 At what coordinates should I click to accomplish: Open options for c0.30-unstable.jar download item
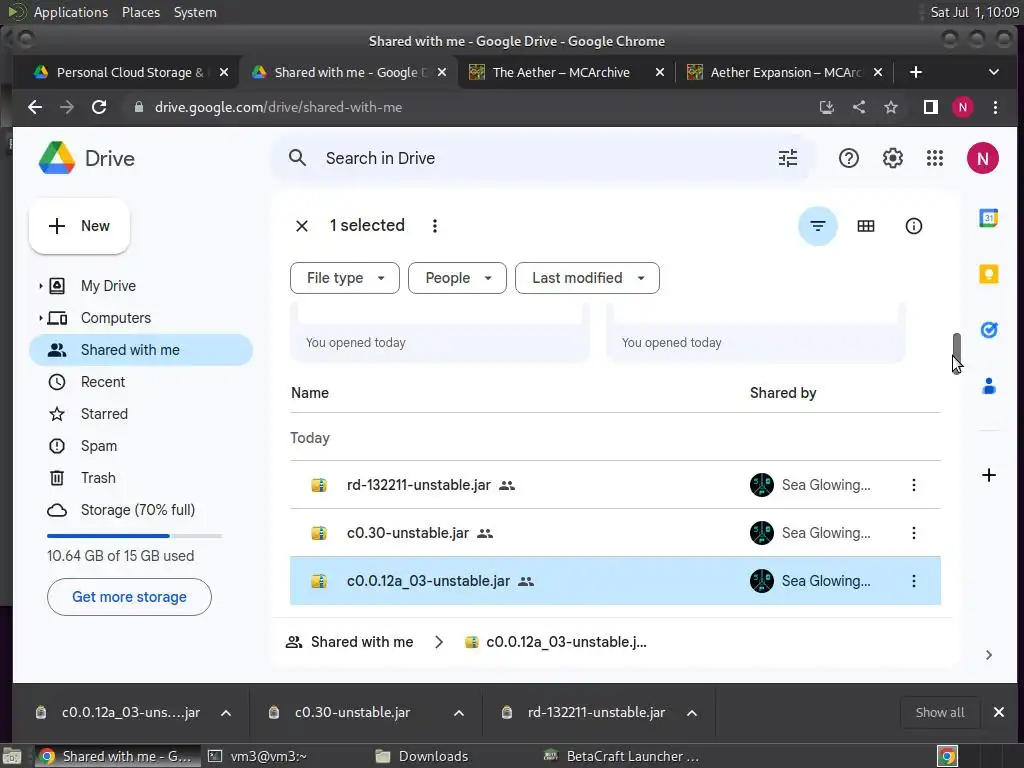459,713
